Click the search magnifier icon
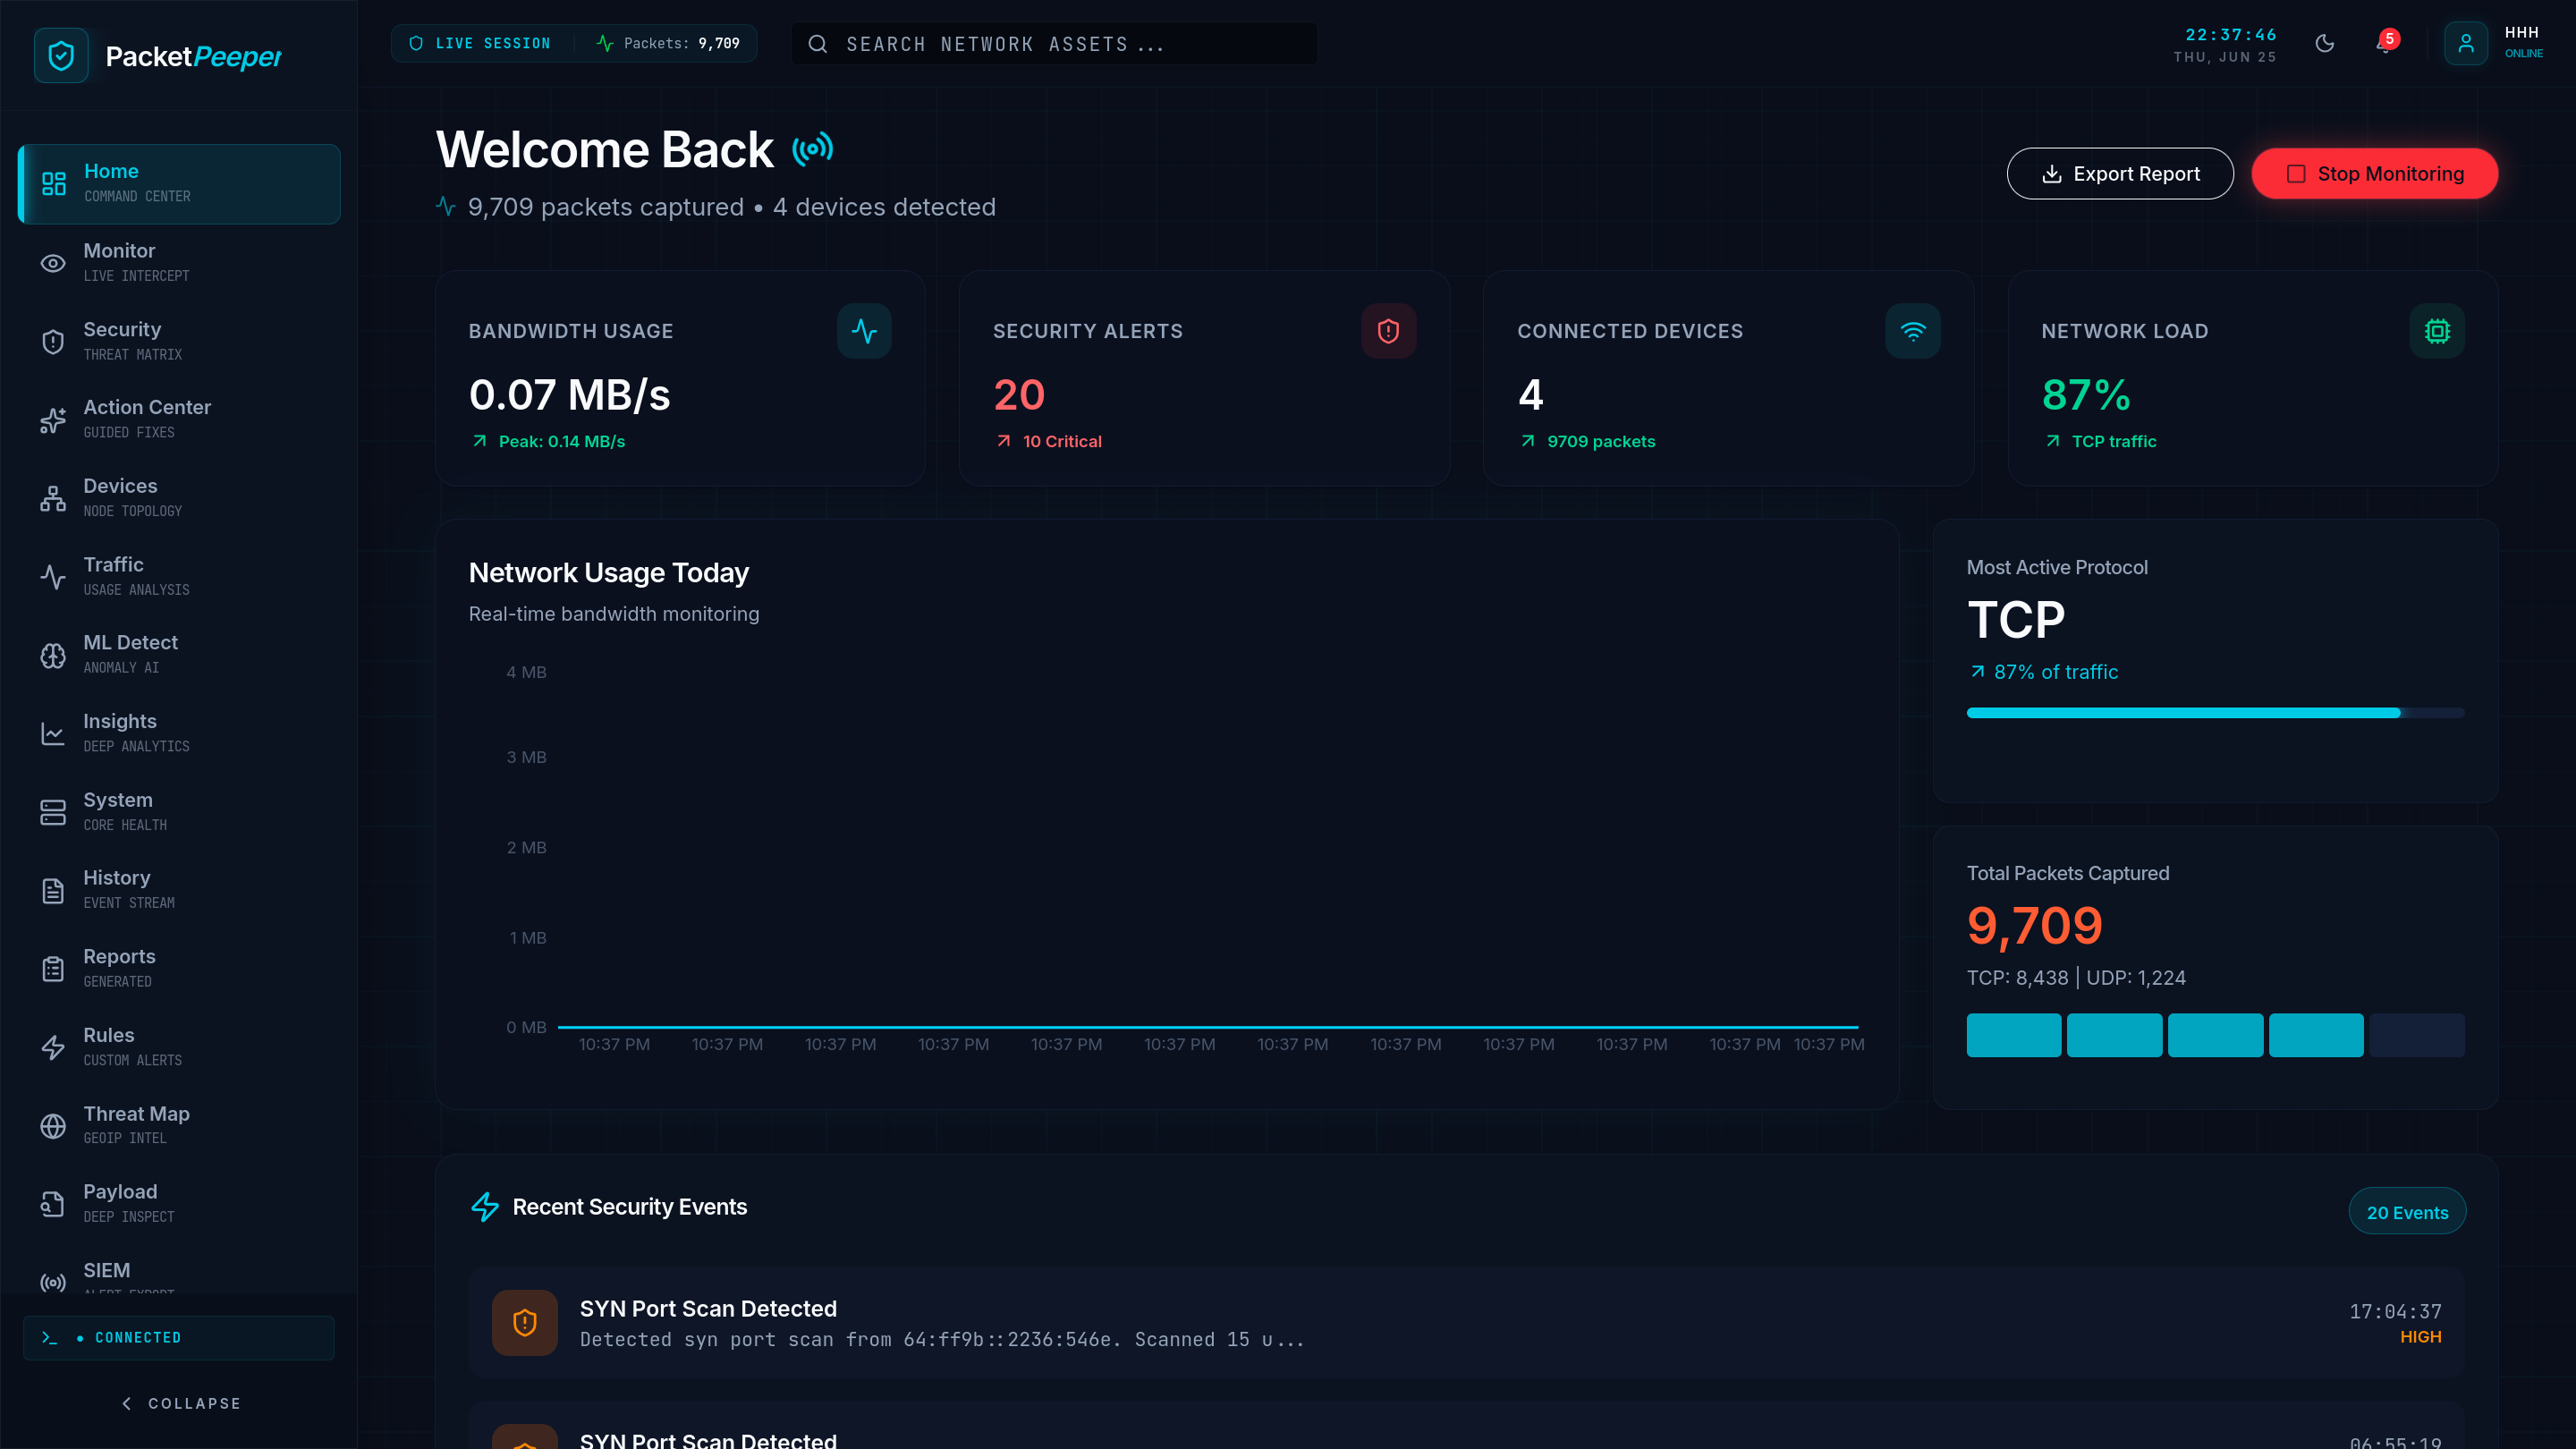The image size is (2576, 1449). (x=817, y=44)
